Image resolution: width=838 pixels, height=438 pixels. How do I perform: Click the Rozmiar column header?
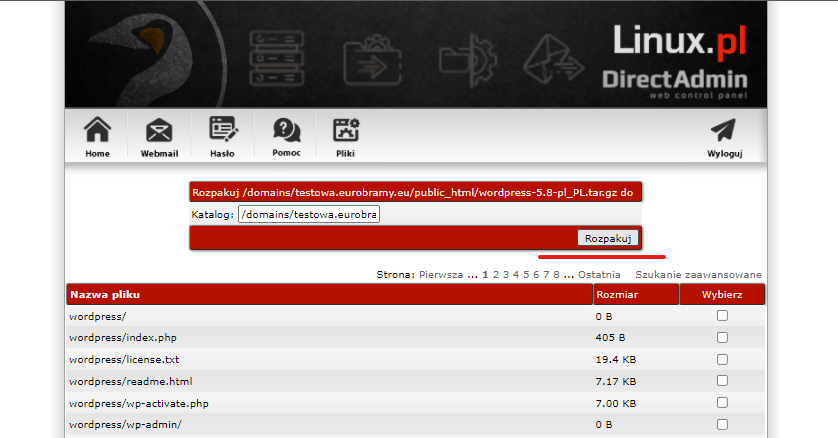tap(617, 295)
